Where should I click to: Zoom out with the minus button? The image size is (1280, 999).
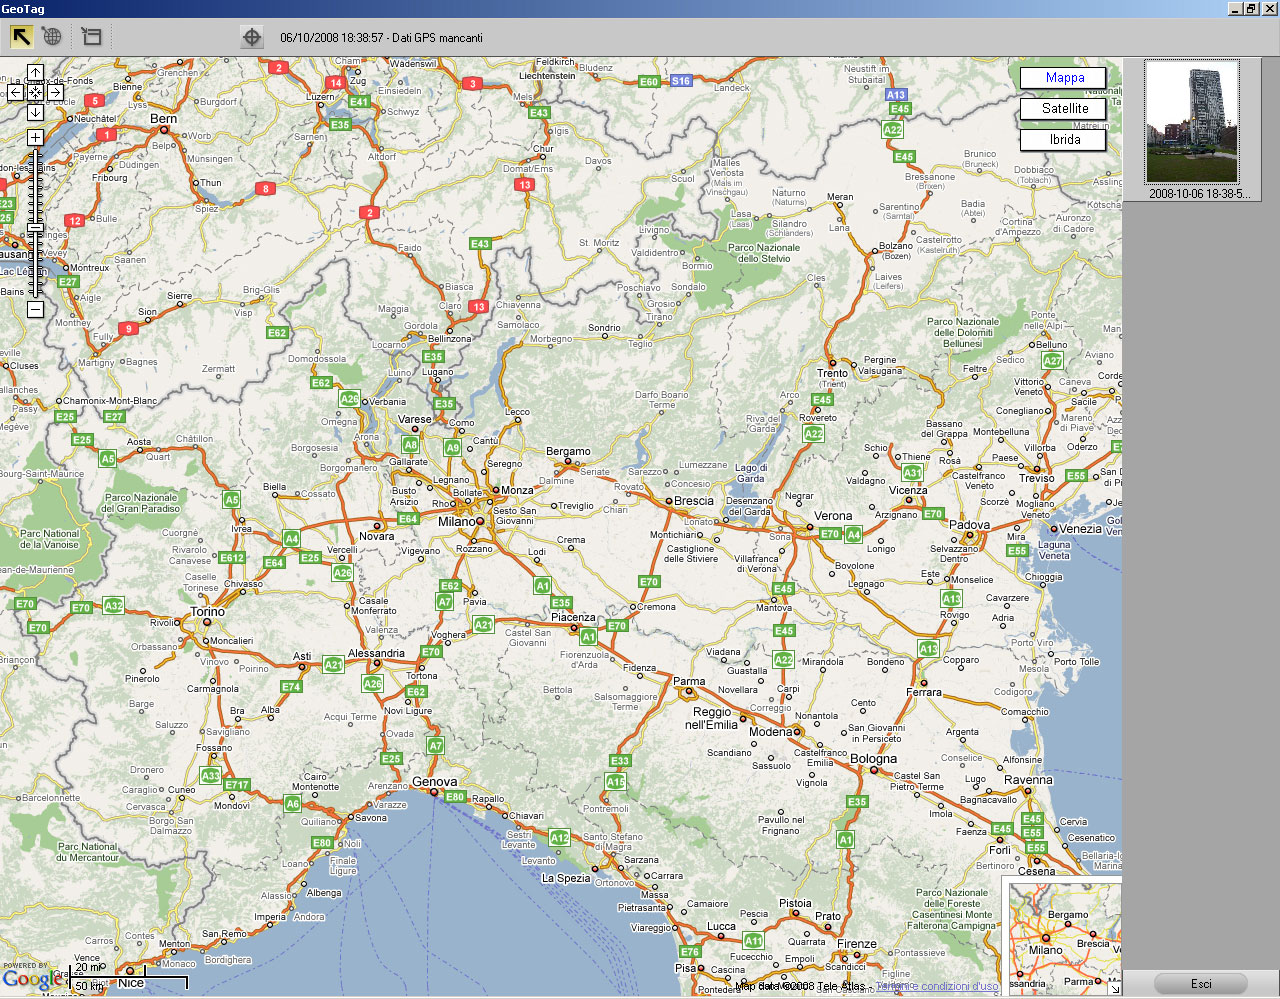(x=35, y=310)
